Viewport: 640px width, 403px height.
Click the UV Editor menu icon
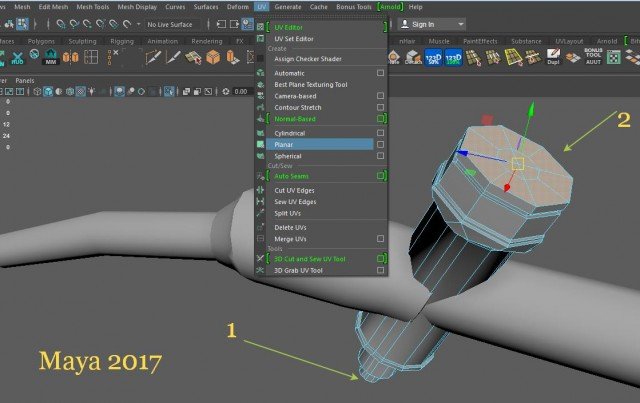click(260, 27)
